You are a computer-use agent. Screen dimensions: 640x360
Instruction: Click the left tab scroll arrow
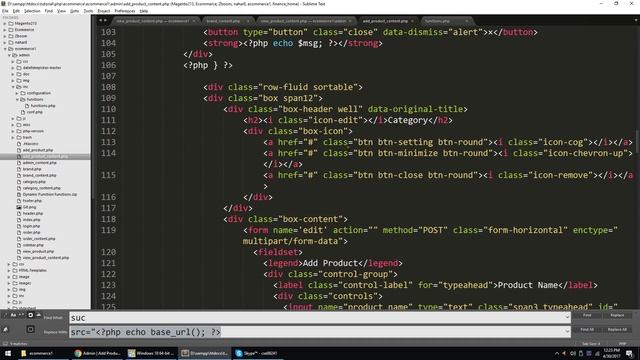click(x=100, y=20)
